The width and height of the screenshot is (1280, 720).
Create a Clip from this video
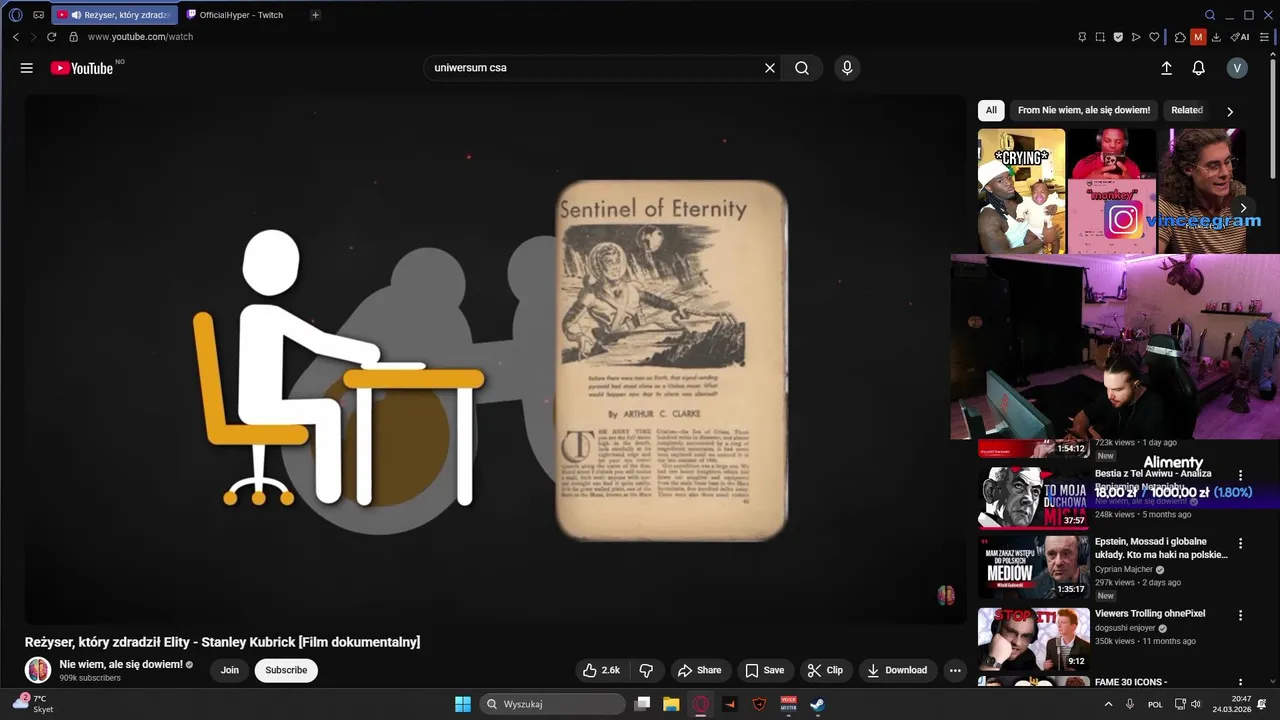click(x=825, y=670)
